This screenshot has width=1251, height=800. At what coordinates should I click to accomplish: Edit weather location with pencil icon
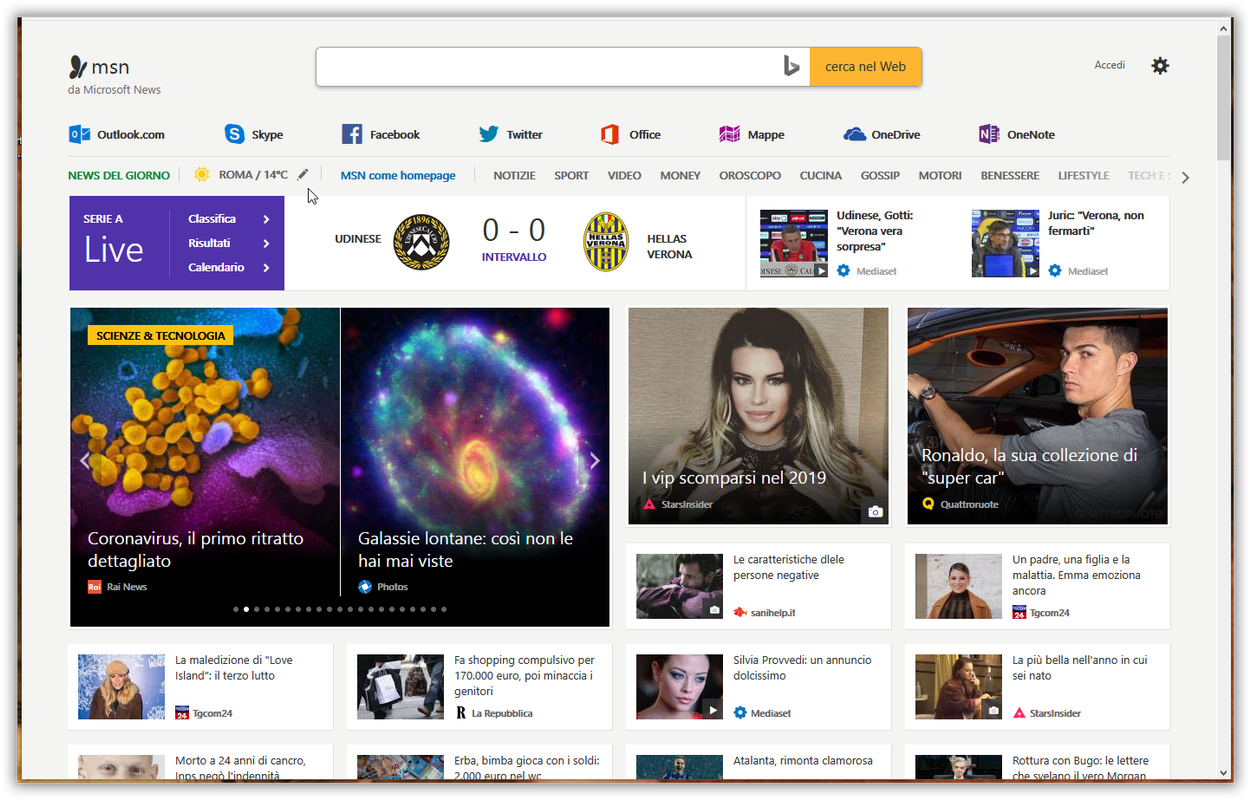point(303,174)
